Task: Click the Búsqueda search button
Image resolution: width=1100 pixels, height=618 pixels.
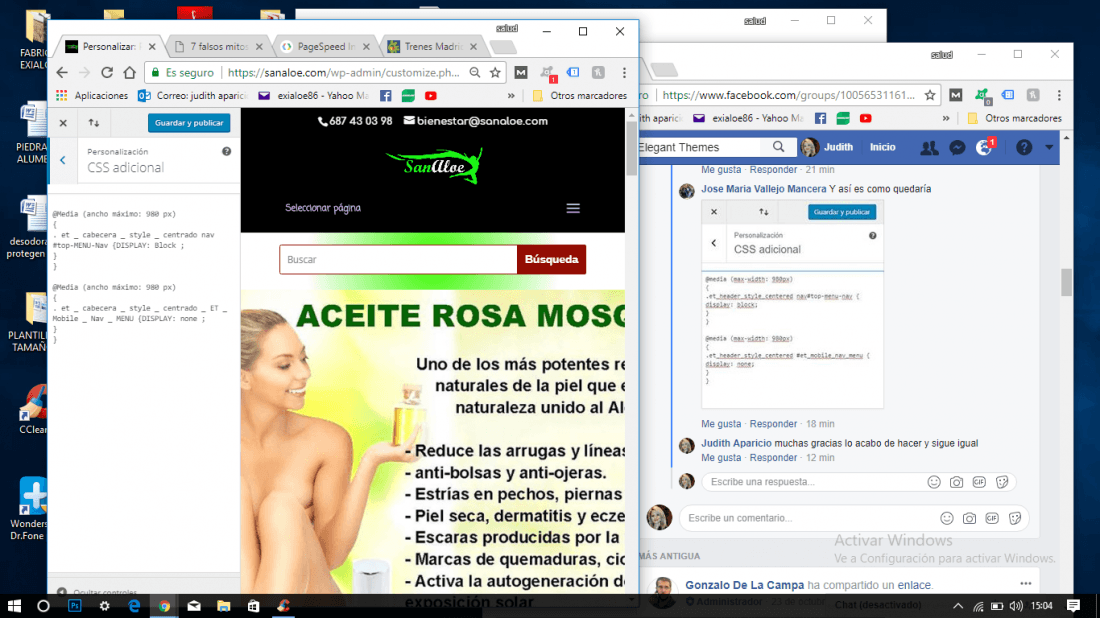Action: [x=551, y=260]
